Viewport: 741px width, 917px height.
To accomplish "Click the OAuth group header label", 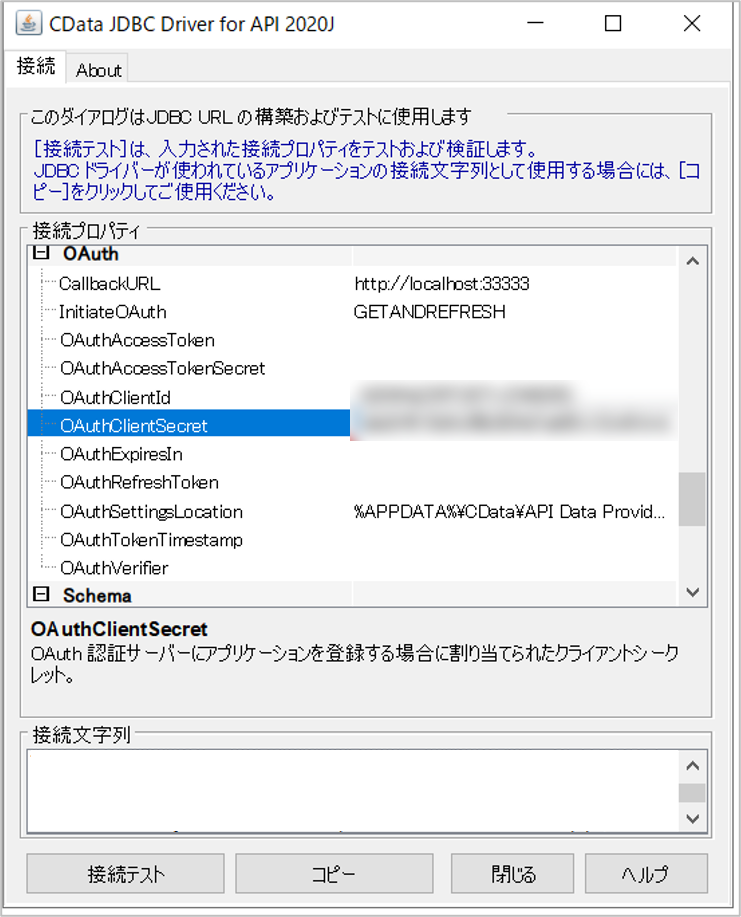I will click(x=91, y=254).
